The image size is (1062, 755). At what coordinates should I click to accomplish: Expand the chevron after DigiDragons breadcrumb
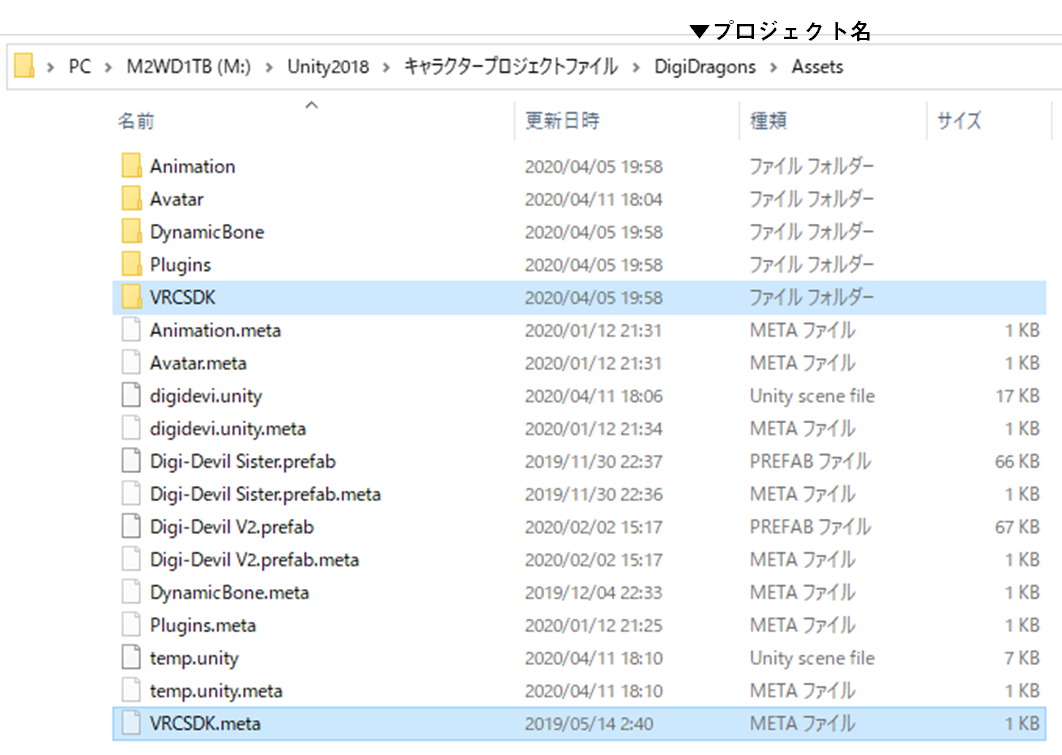pyautogui.click(x=773, y=67)
